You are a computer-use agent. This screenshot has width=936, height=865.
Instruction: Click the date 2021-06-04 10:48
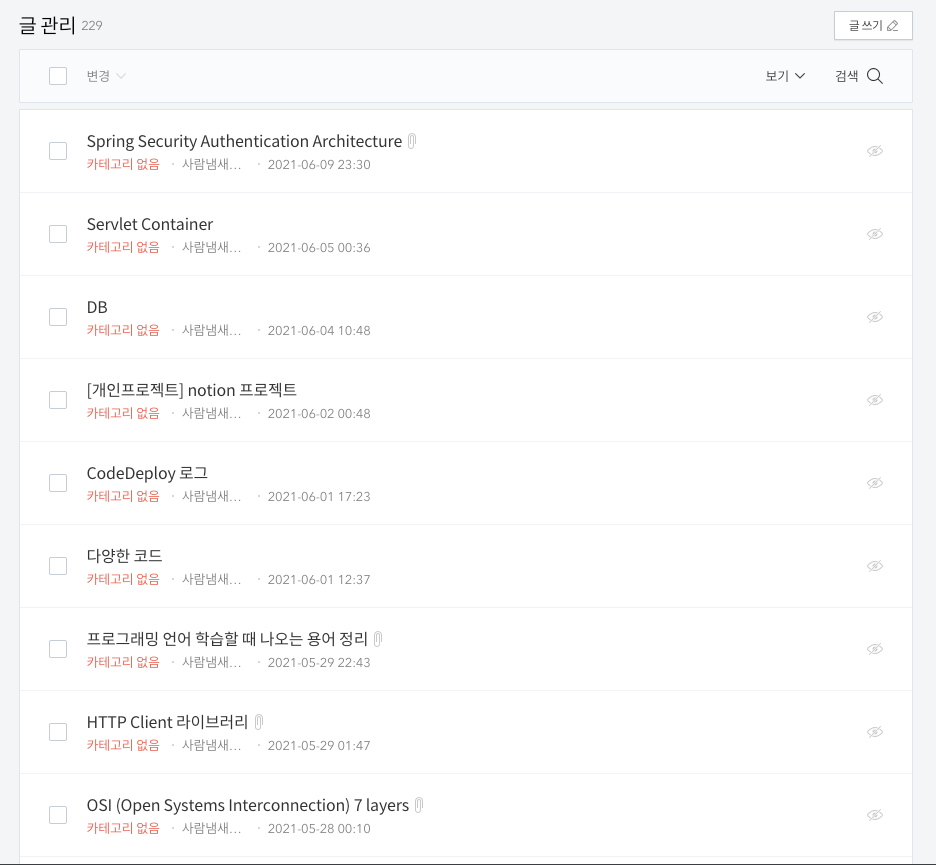[x=319, y=331]
